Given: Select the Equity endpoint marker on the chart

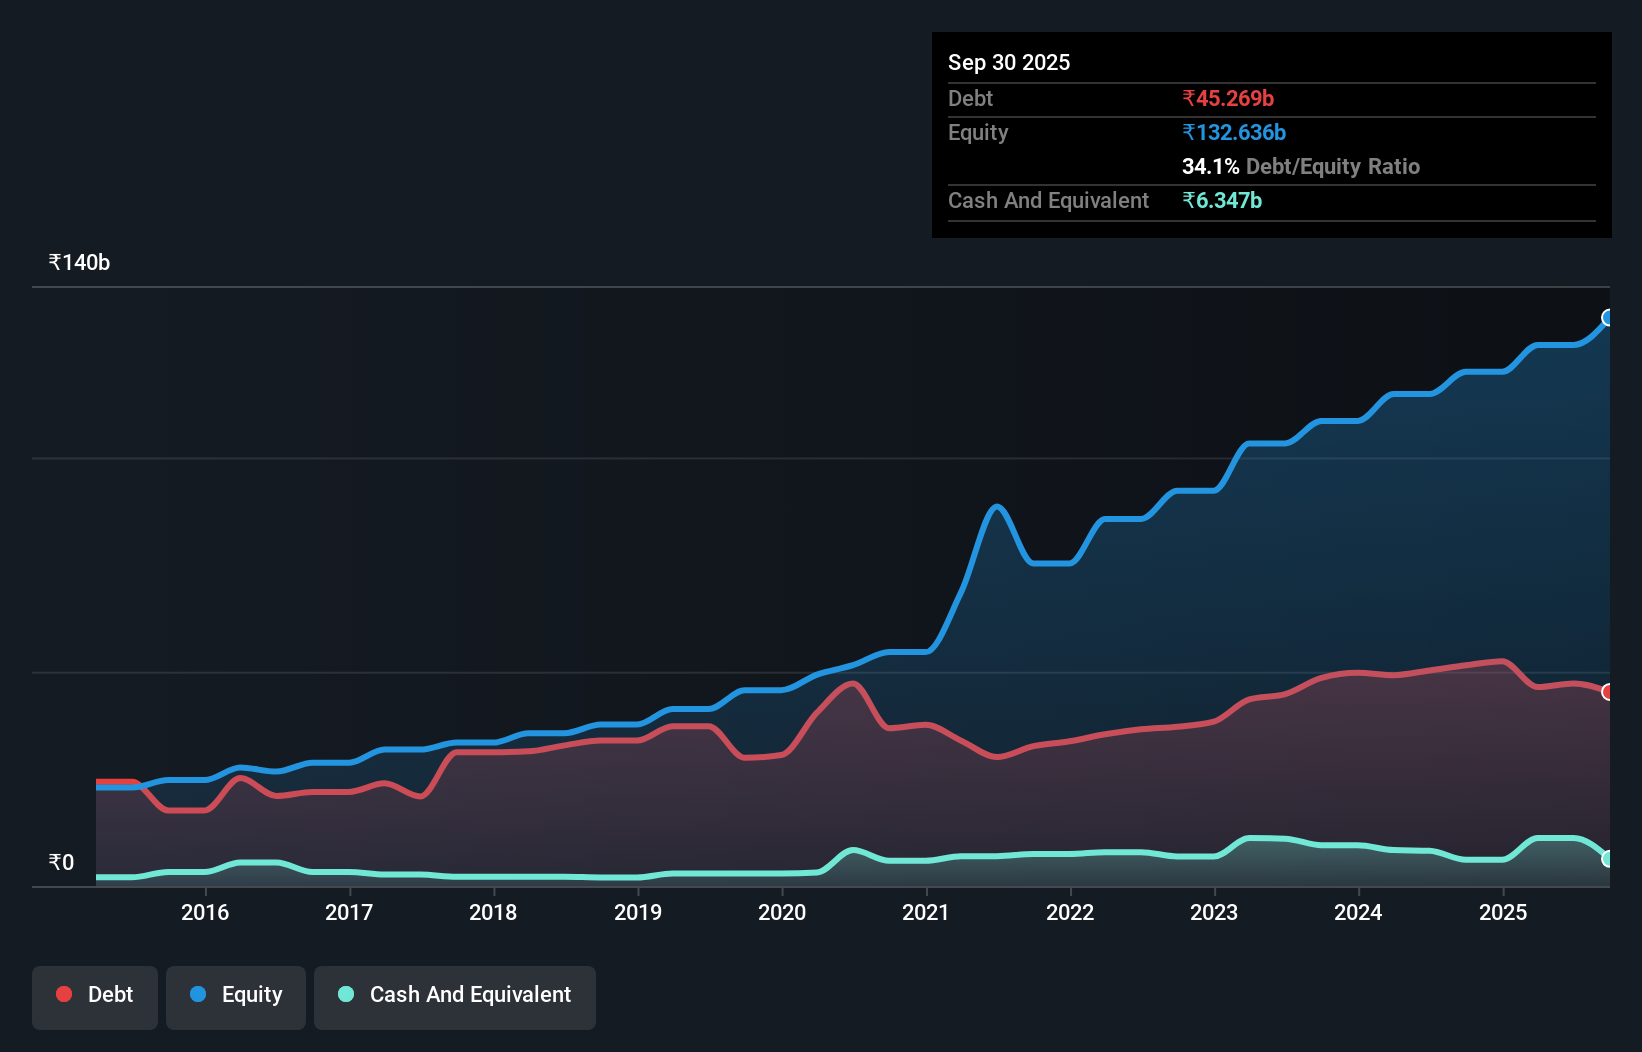Looking at the screenshot, I should (x=1607, y=318).
